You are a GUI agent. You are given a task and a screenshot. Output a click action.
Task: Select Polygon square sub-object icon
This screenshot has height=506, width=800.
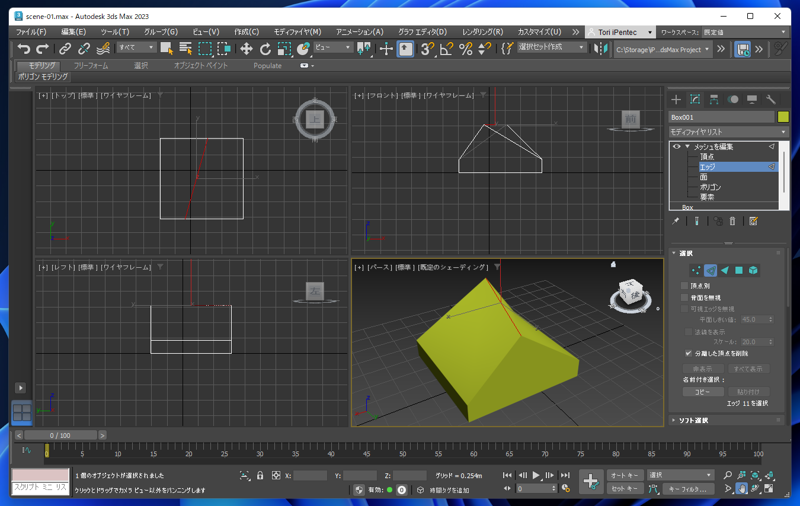click(x=739, y=270)
